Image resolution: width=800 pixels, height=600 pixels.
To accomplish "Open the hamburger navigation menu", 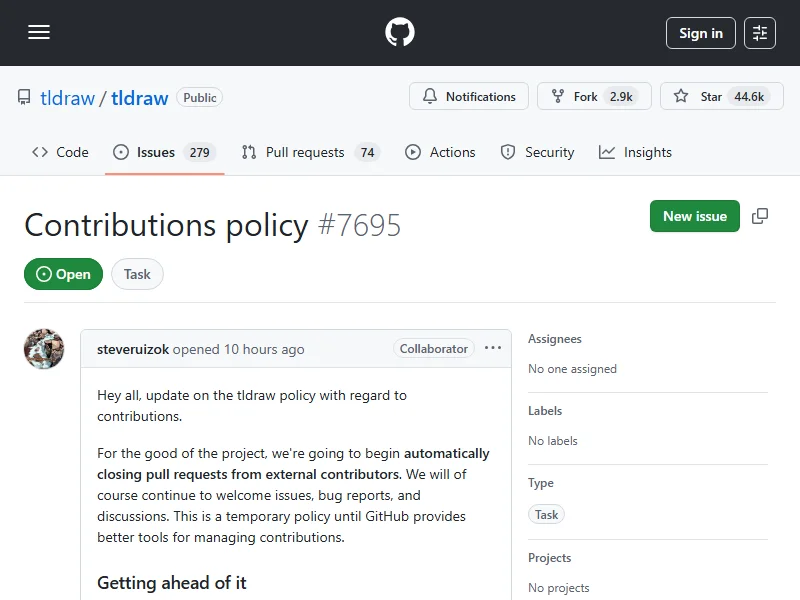I will [x=39, y=33].
